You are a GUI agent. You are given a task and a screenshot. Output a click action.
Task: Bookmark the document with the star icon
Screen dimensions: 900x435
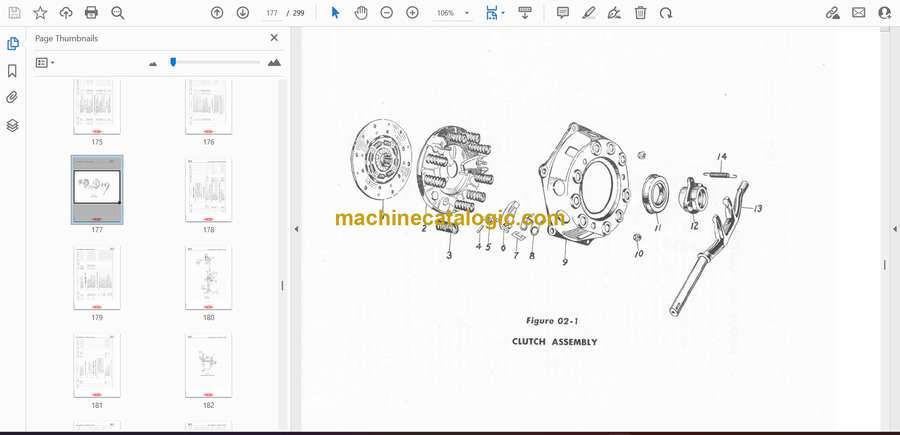[x=40, y=13]
